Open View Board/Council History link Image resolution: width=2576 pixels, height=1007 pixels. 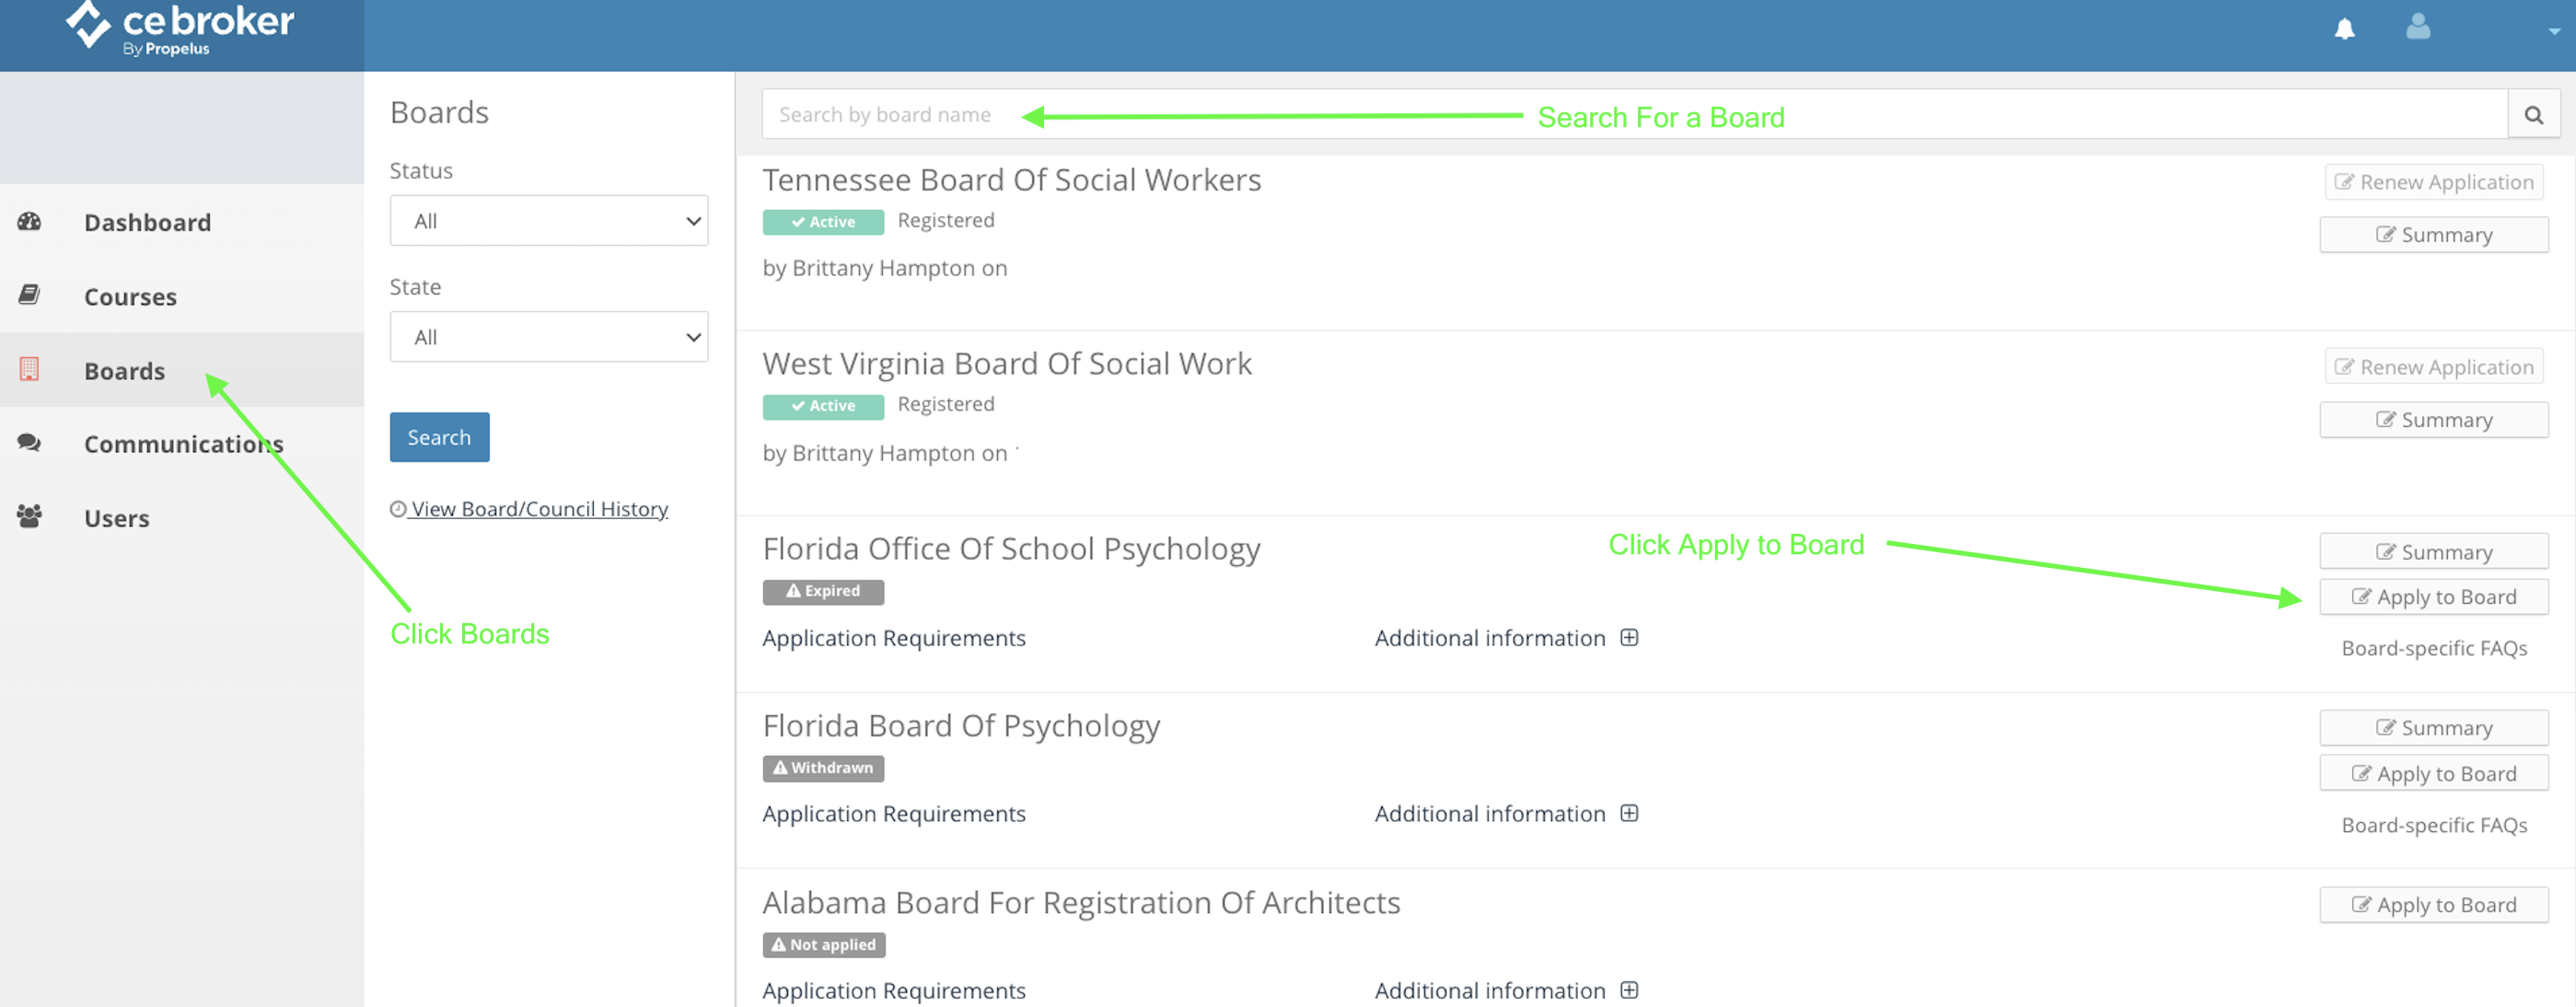(538, 509)
